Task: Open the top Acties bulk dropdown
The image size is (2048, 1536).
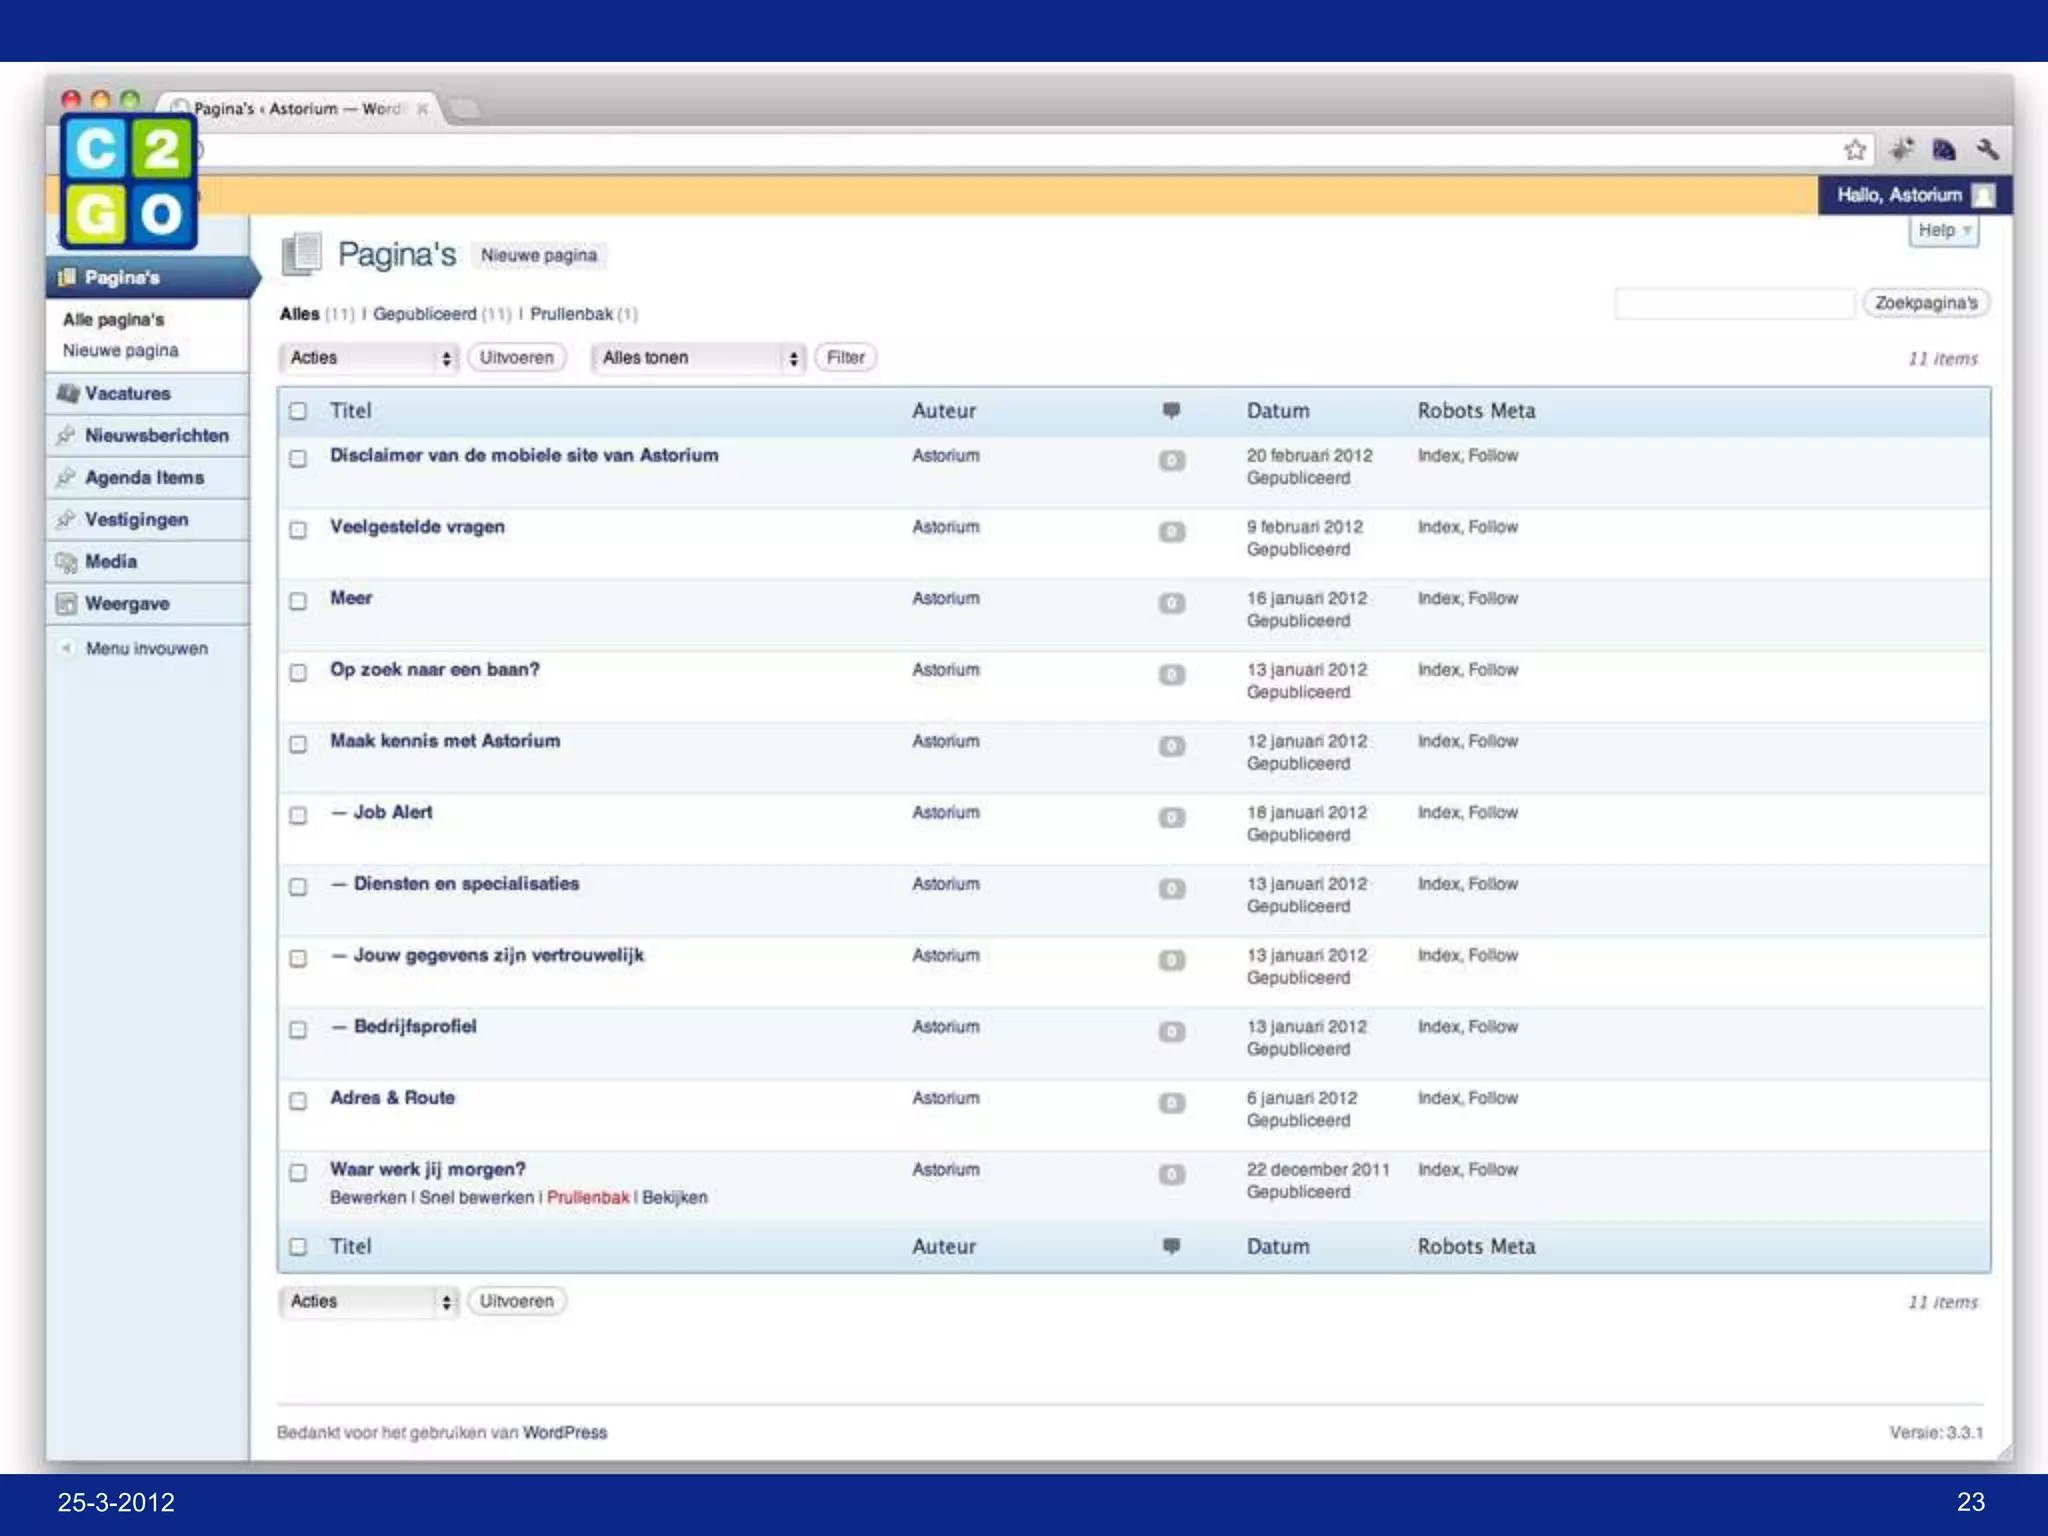Action: pyautogui.click(x=368, y=358)
